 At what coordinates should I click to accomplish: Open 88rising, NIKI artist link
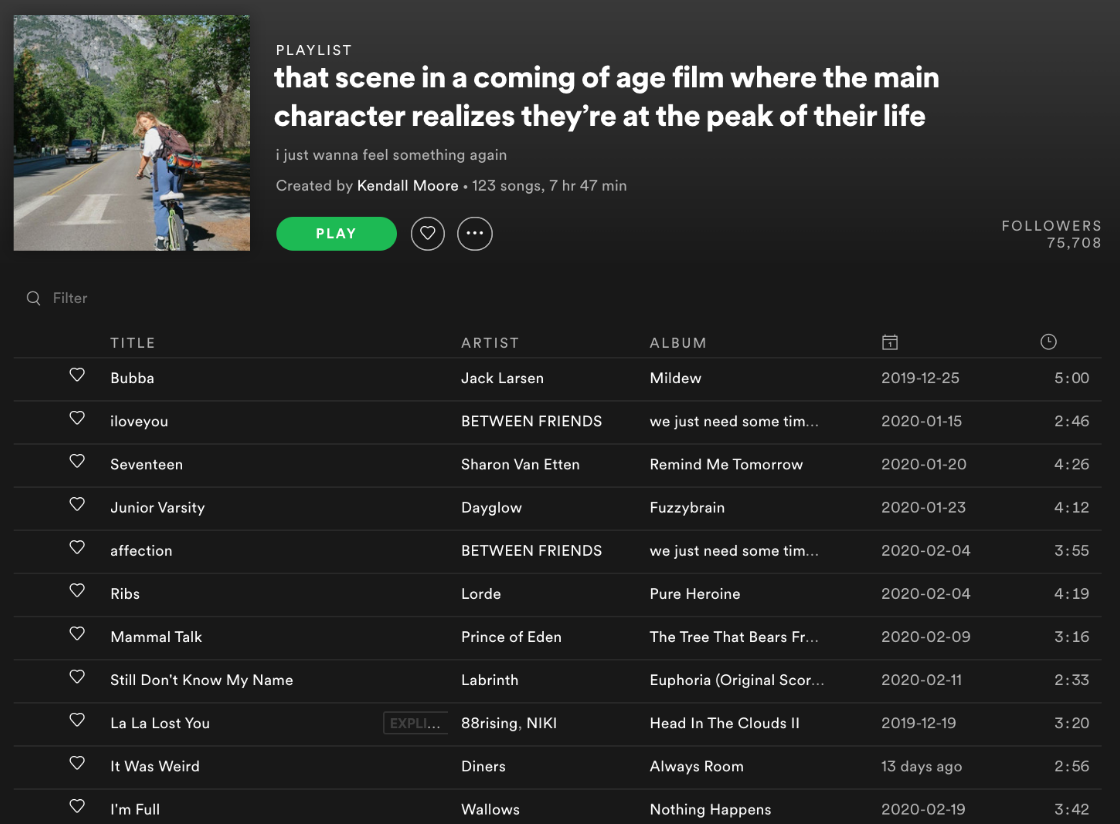tap(509, 723)
